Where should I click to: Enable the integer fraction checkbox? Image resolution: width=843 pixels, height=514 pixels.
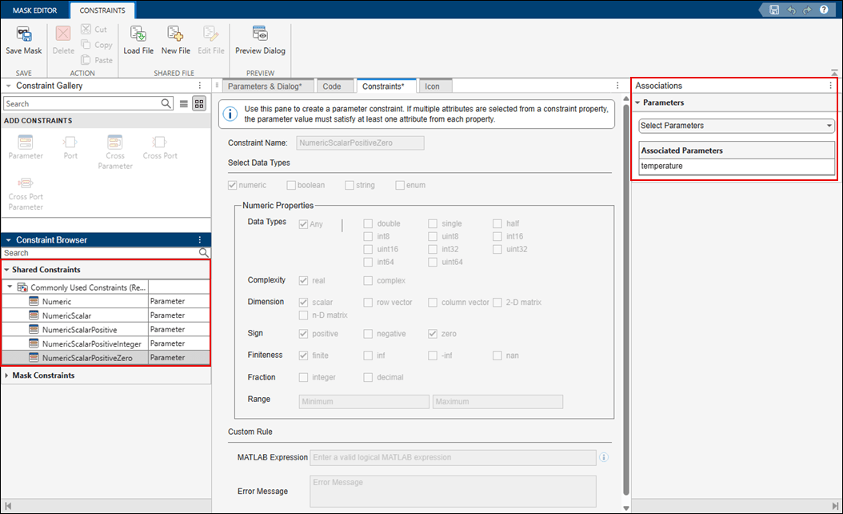tap(303, 377)
